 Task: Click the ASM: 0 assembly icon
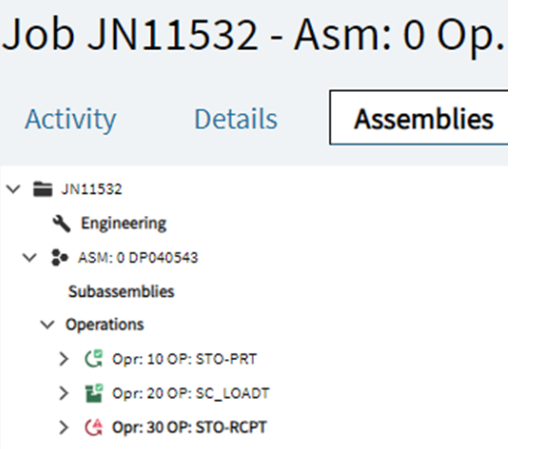pos(59,258)
